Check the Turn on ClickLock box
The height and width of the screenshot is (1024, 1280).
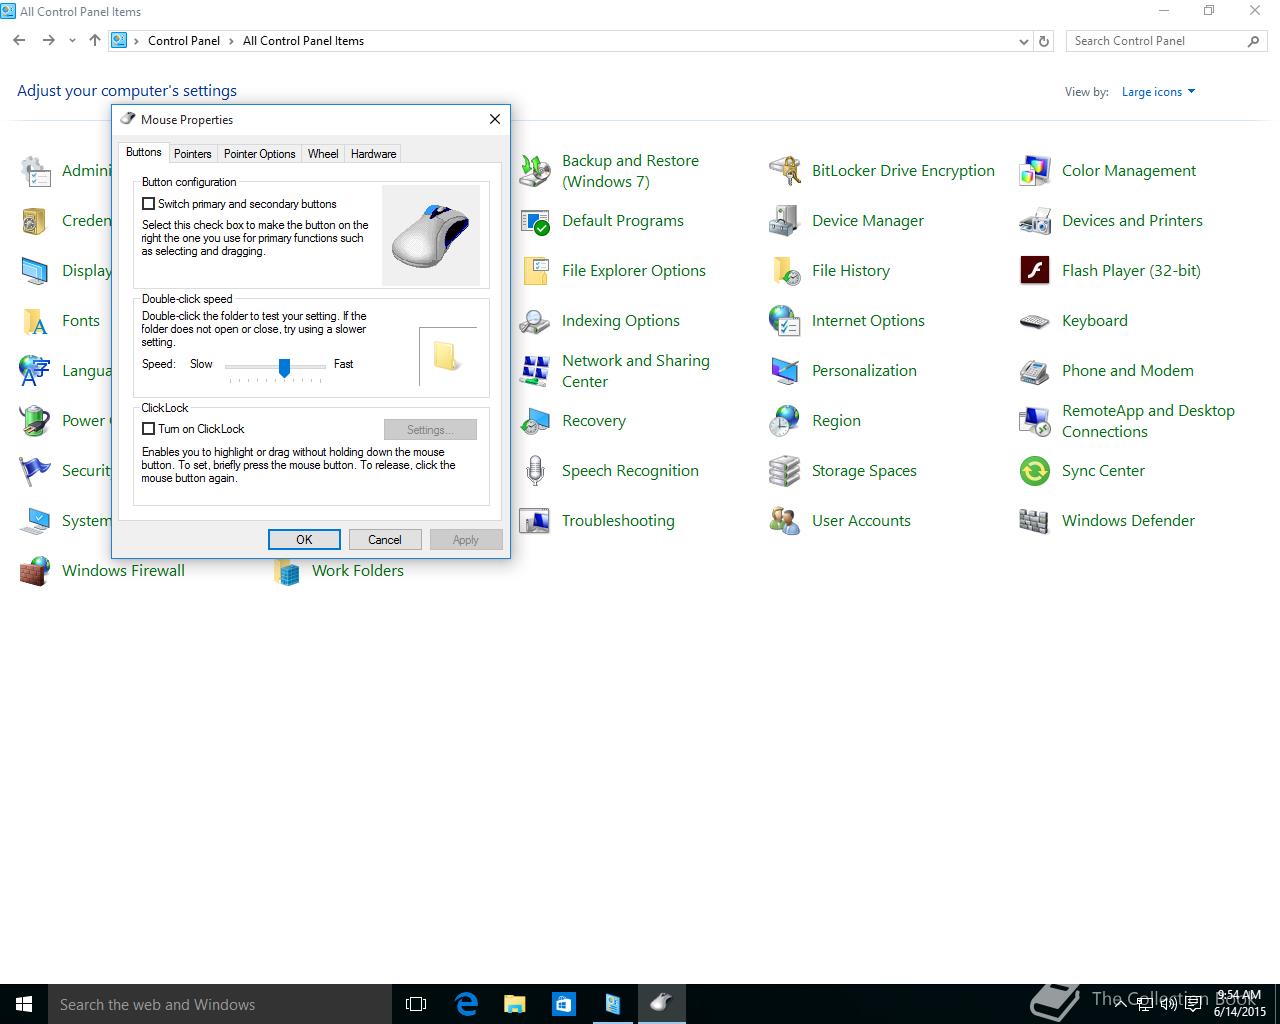pos(149,429)
